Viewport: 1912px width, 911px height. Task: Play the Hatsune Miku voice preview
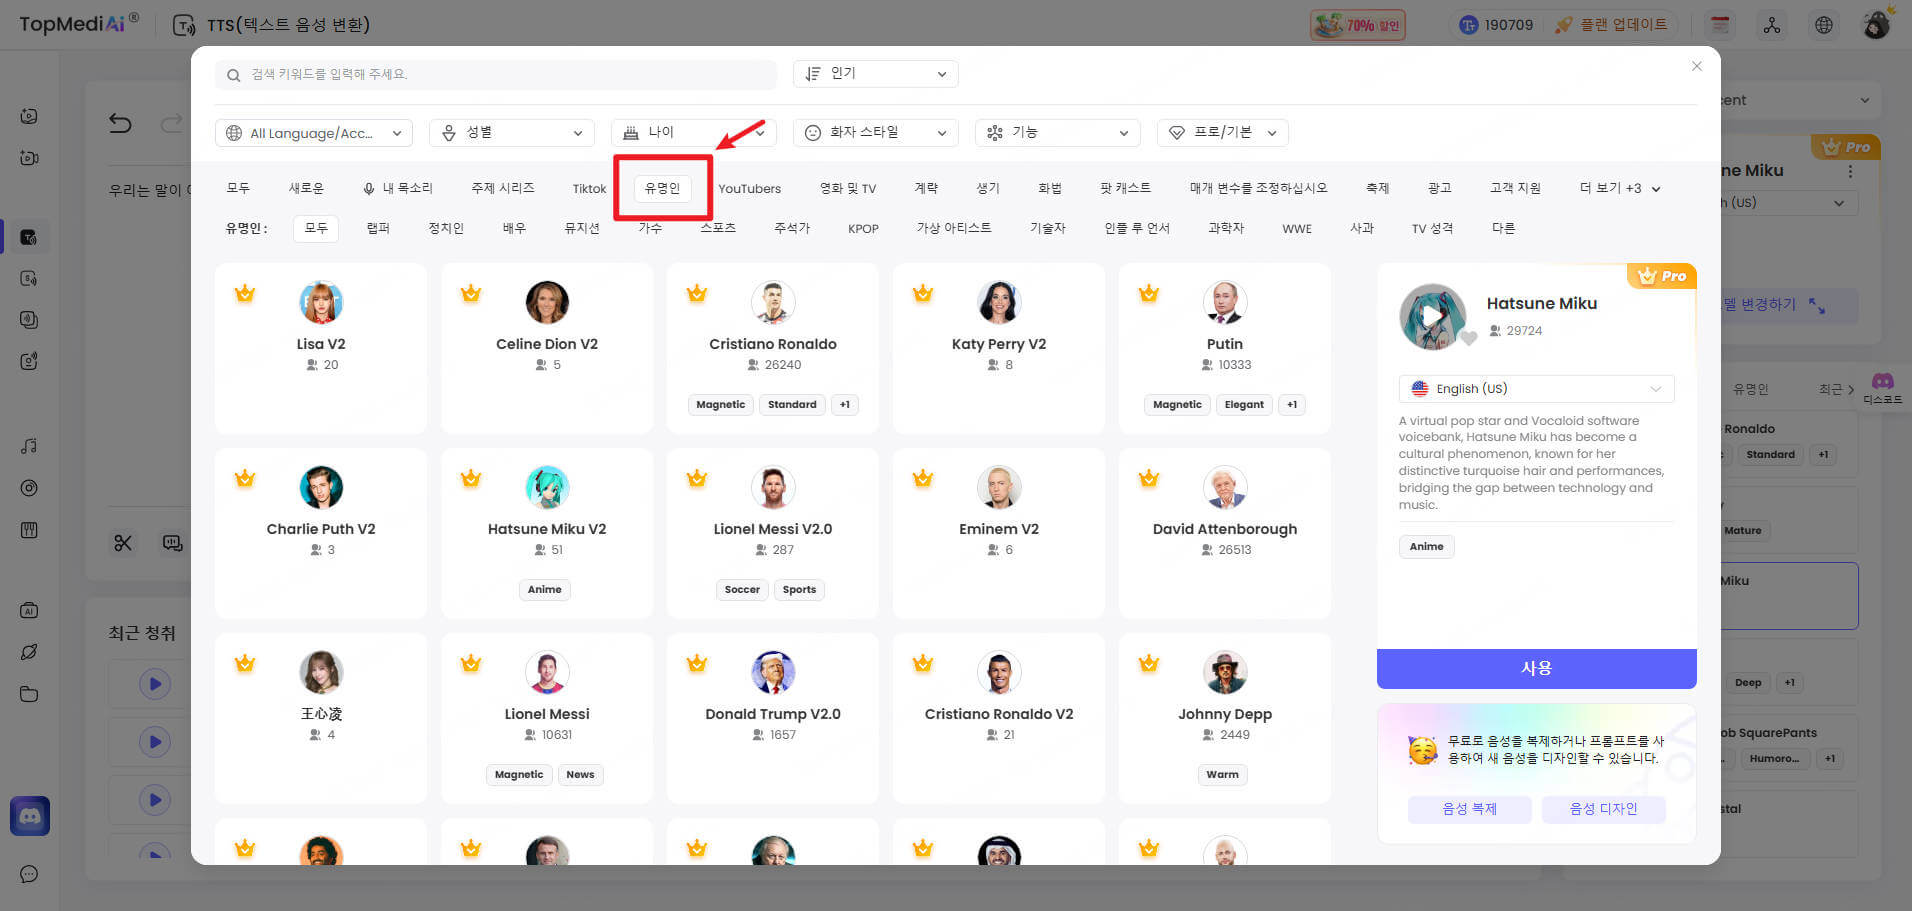coord(1432,316)
